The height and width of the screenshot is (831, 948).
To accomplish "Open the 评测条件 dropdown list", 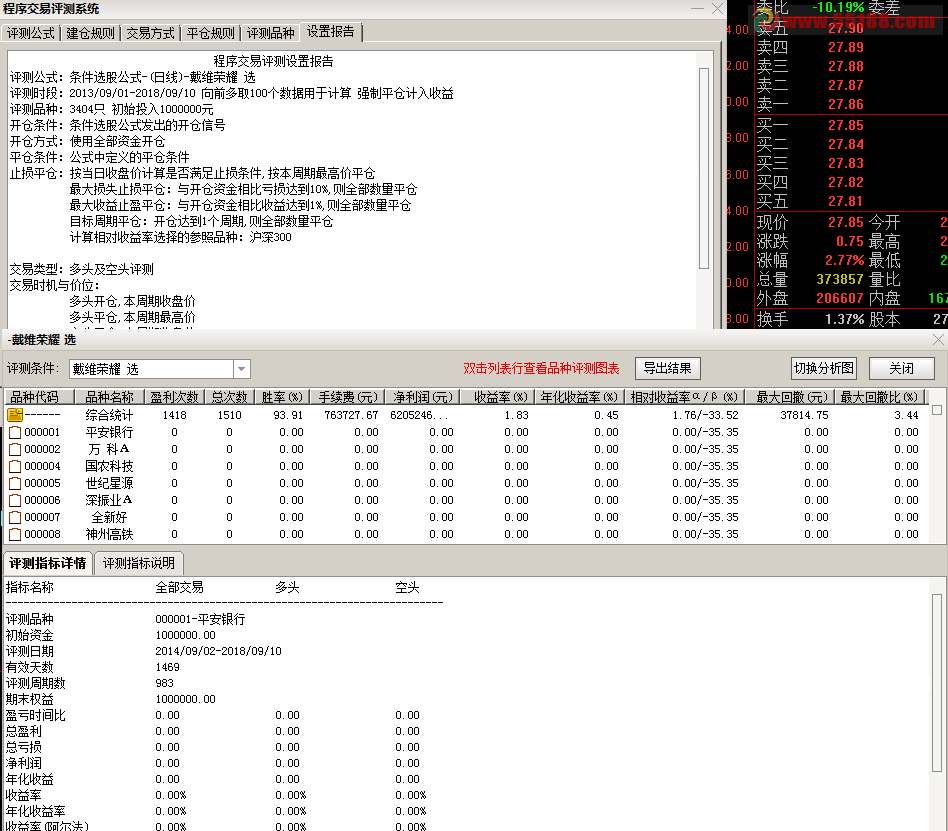I will pos(242,369).
